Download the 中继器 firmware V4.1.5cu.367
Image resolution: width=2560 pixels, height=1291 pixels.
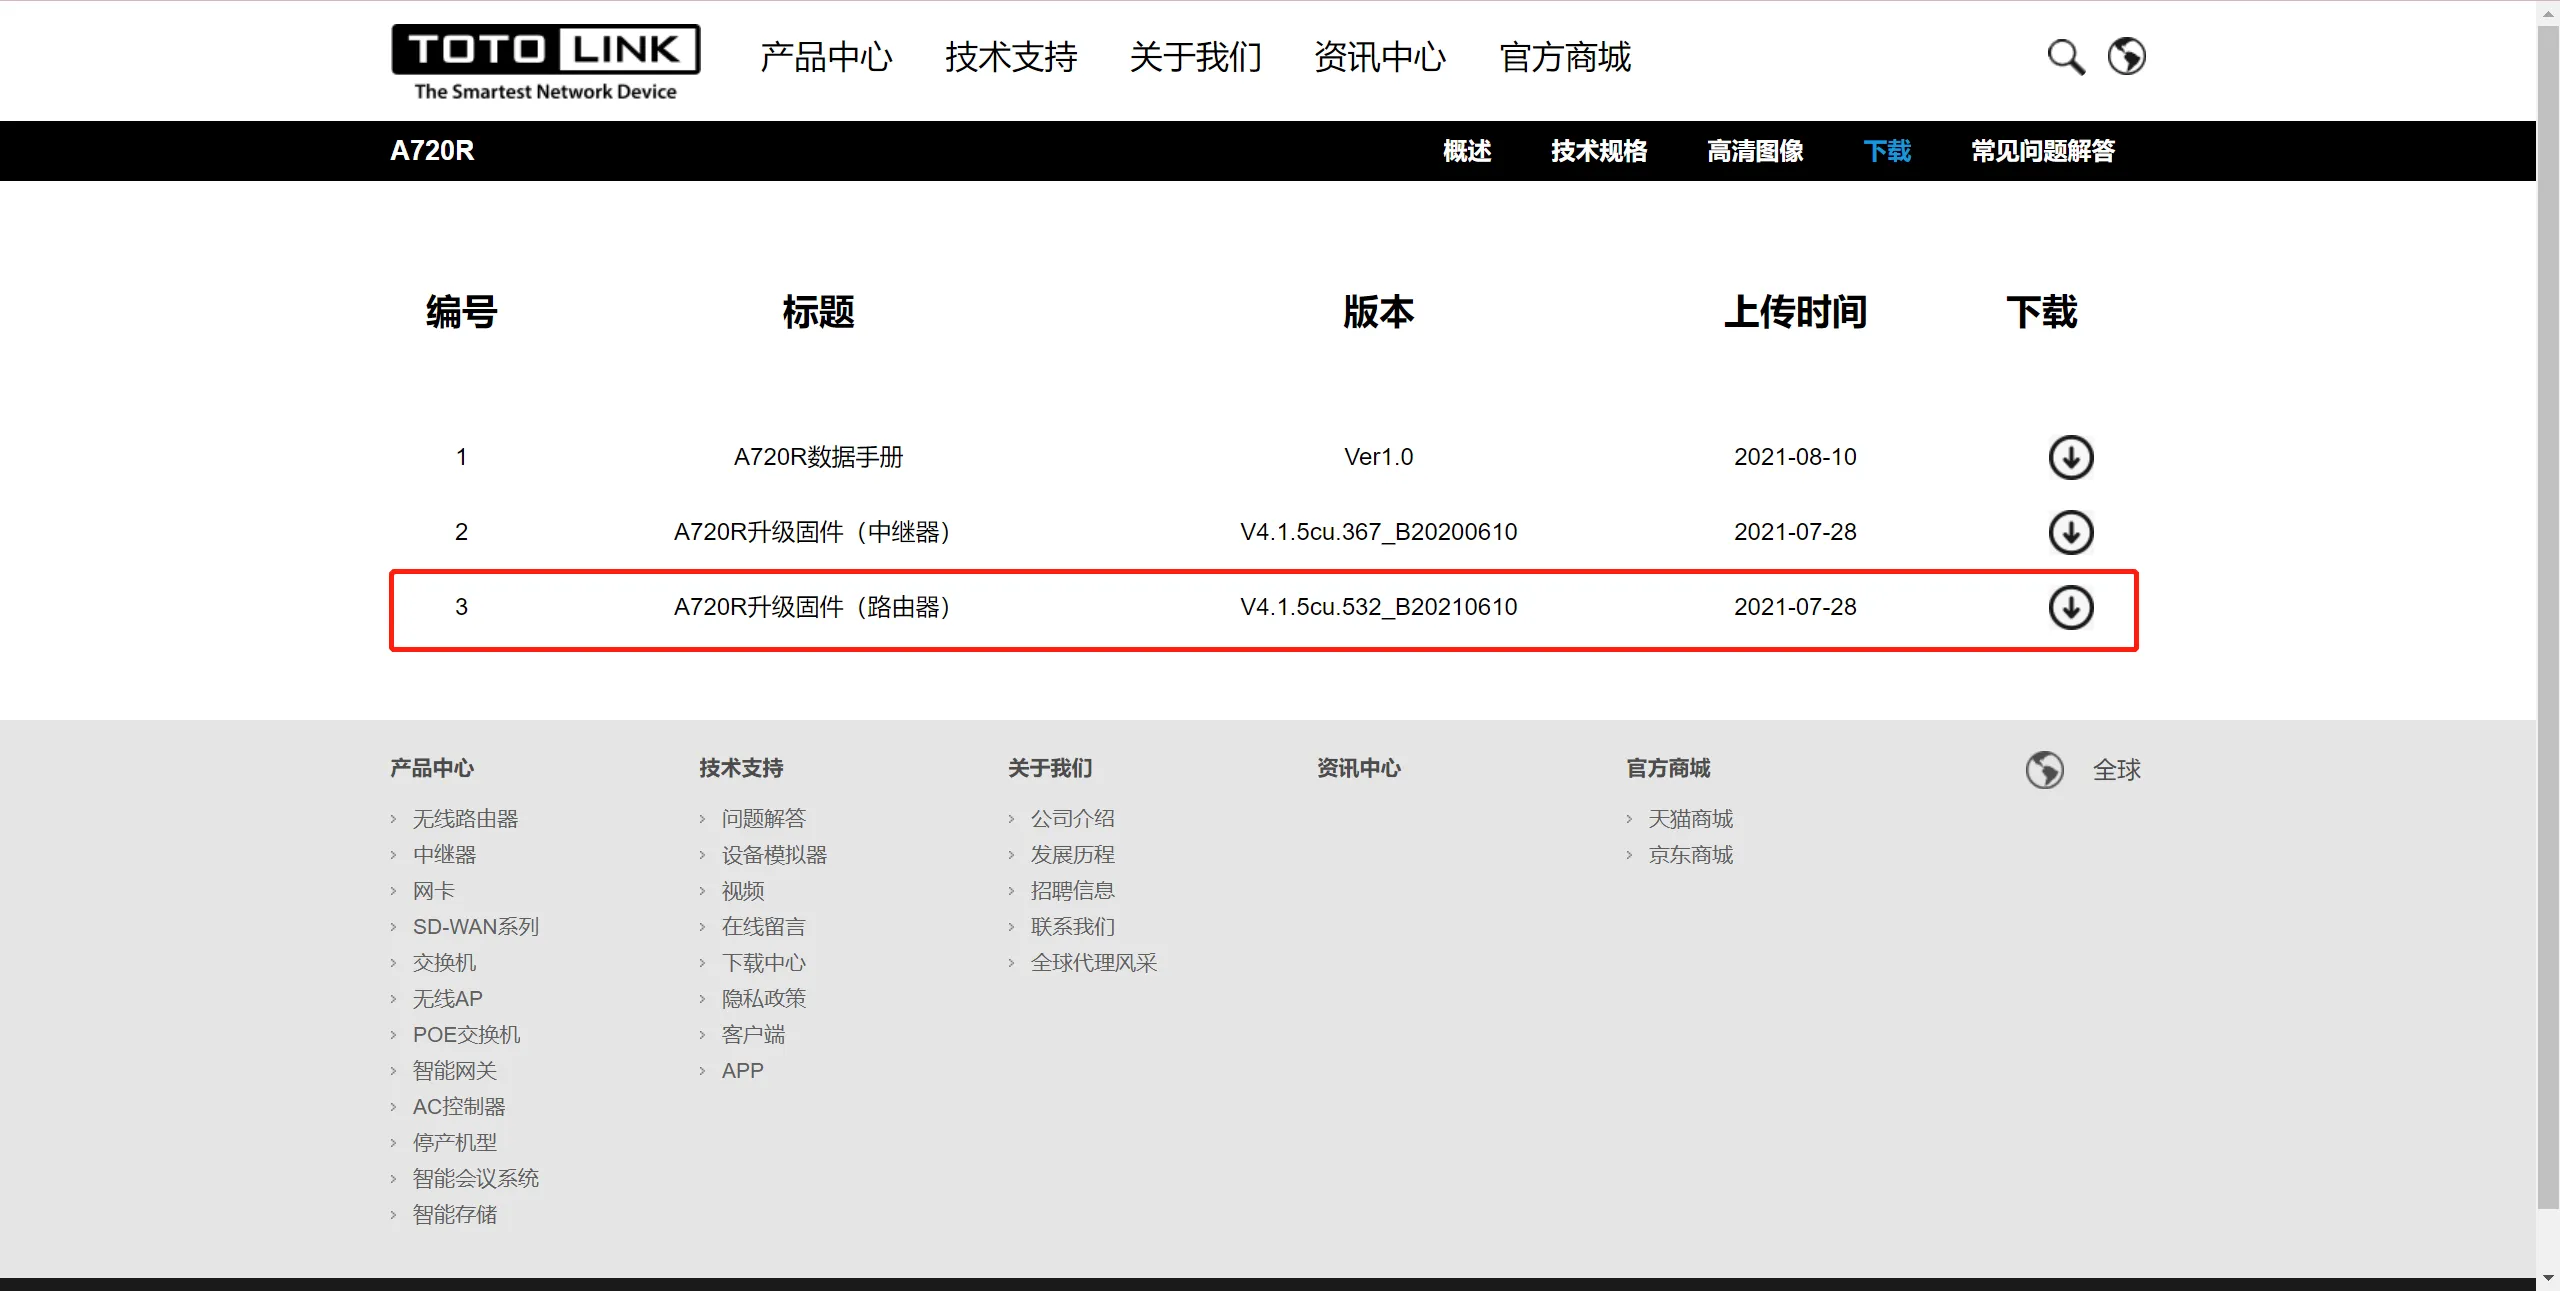pos(2070,532)
